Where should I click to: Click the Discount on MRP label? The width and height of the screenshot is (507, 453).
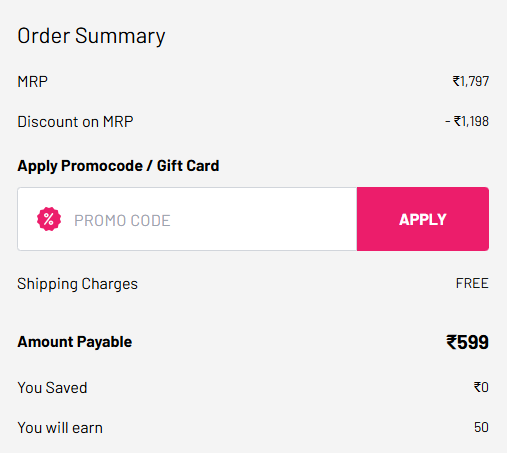tap(75, 122)
